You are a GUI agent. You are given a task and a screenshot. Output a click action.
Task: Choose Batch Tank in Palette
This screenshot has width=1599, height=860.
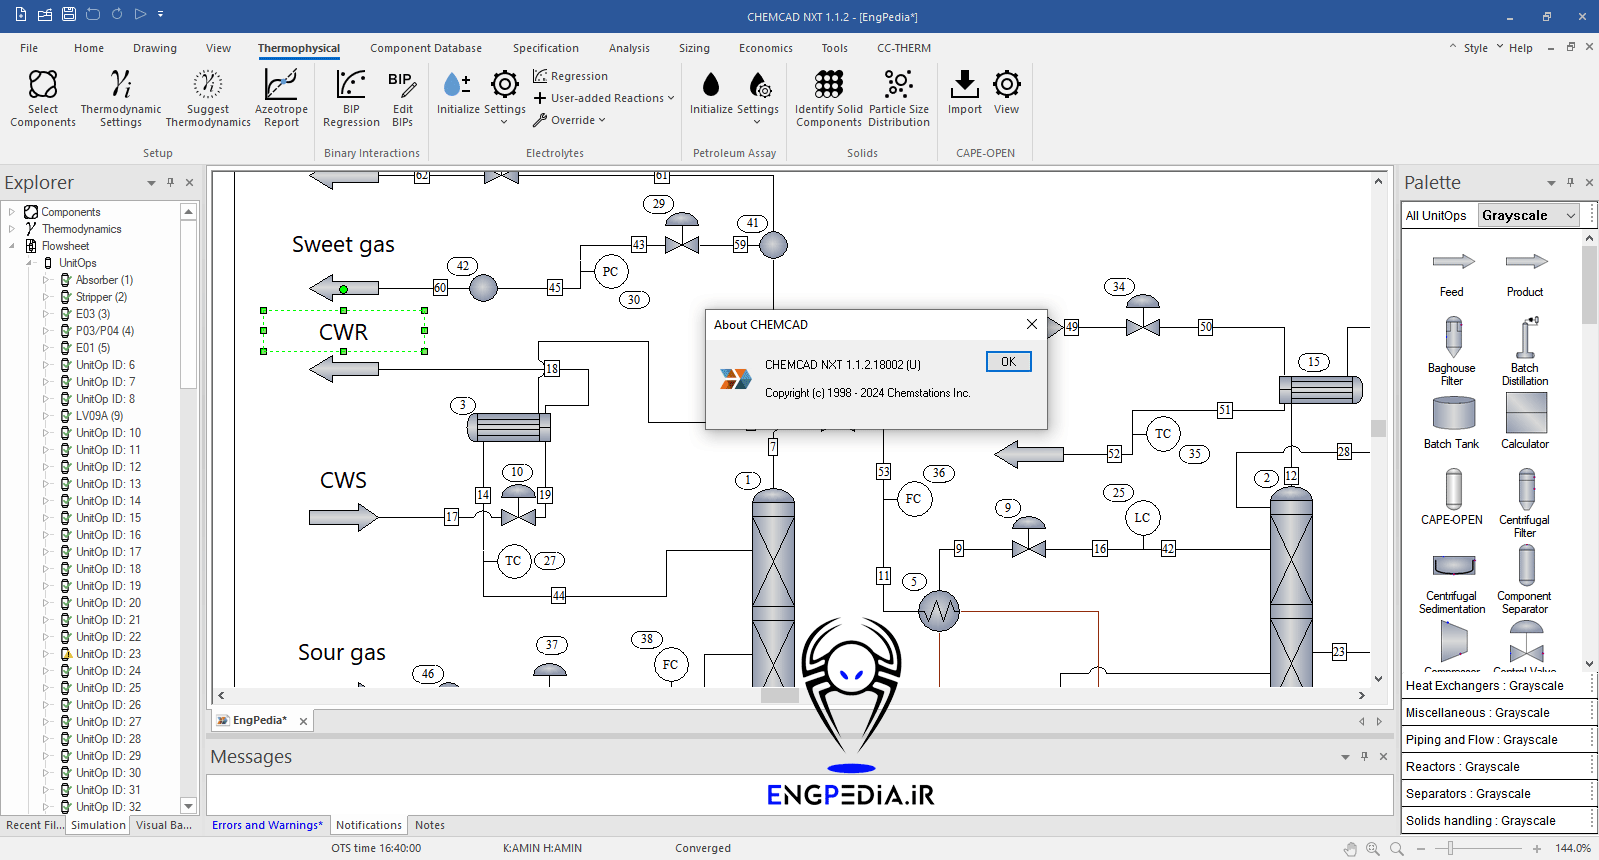1452,422
